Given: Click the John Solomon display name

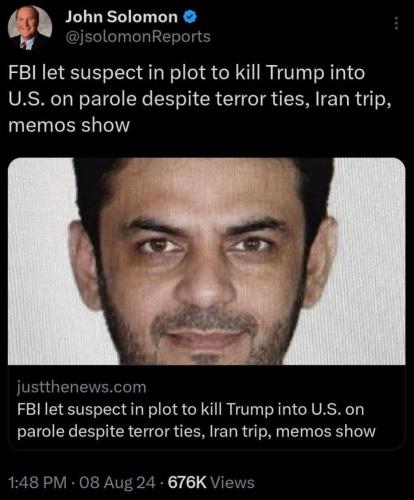Looking at the screenshot, I should [122, 17].
